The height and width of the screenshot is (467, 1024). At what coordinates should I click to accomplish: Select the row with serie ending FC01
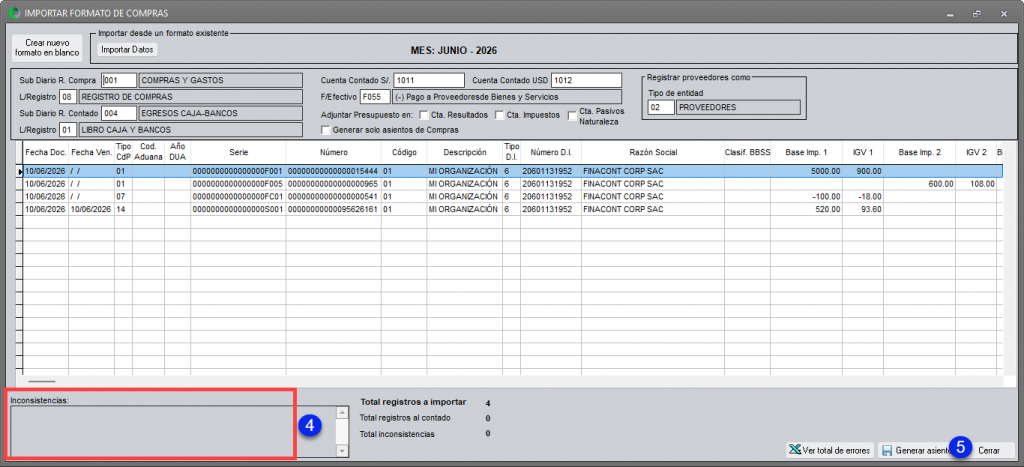[513, 196]
